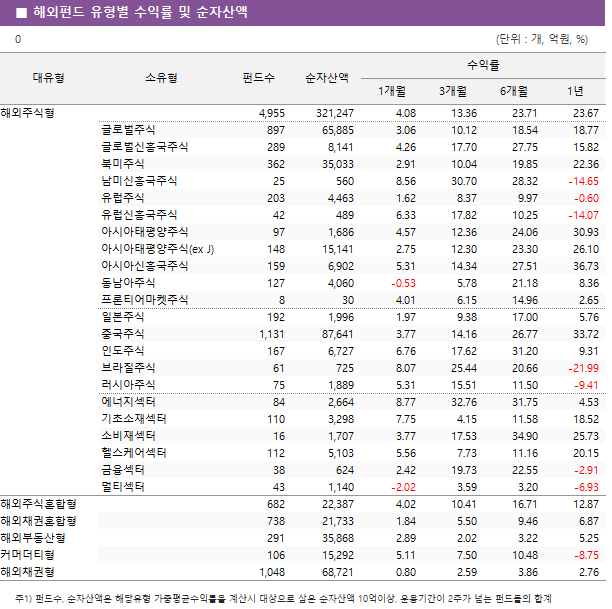Click the 수익률 group header

point(483,65)
